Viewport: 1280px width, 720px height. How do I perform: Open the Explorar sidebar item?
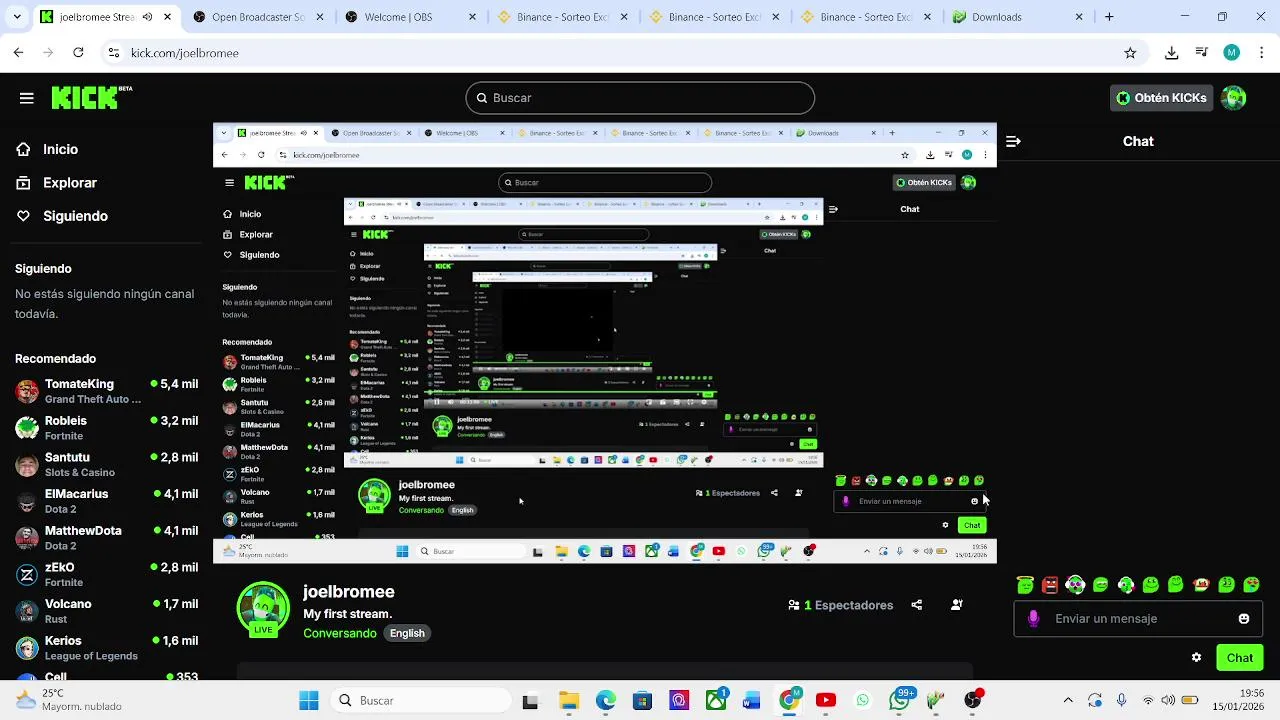coord(69,183)
